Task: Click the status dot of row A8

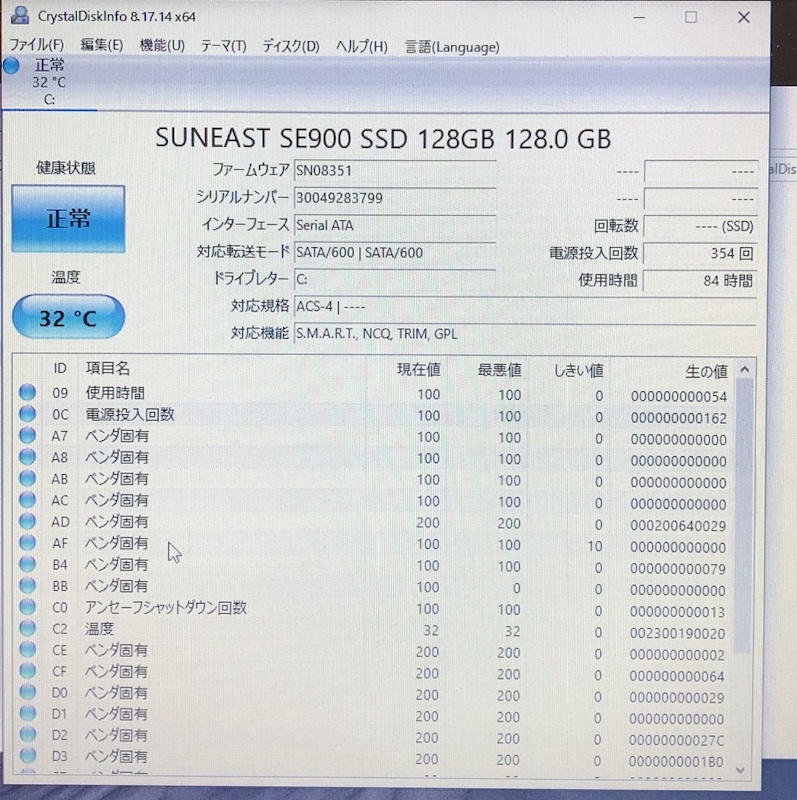Action: coord(28,457)
